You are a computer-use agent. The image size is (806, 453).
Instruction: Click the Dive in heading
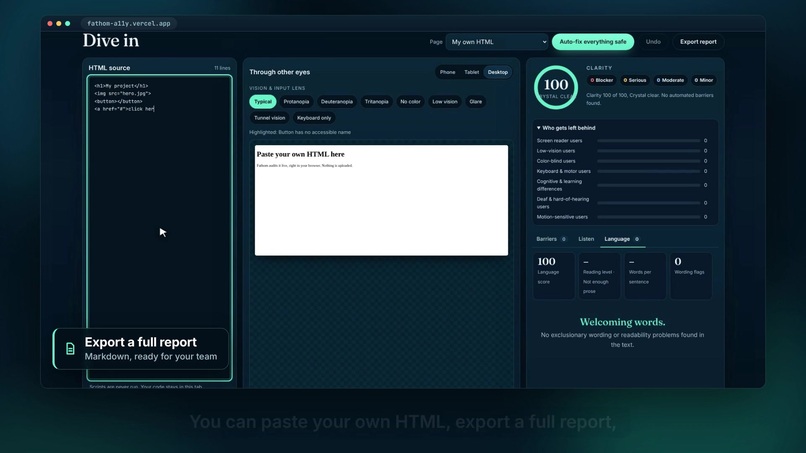tap(111, 41)
